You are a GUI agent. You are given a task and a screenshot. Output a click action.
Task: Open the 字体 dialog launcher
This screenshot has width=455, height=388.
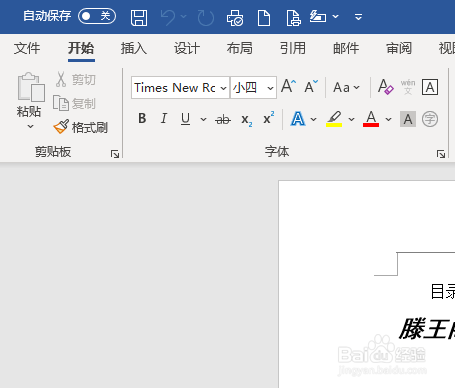pos(441,154)
